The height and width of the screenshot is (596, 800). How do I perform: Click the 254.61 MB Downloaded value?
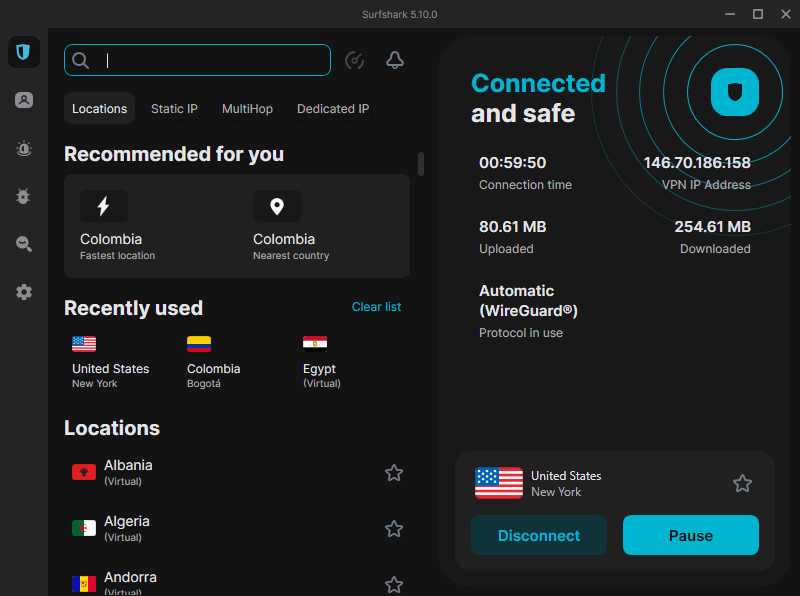coord(712,227)
